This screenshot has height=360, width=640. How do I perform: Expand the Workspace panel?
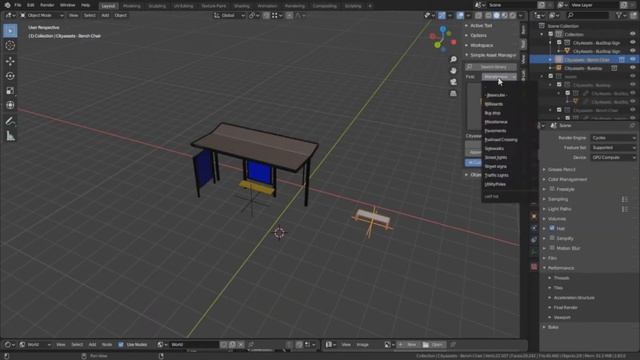click(481, 45)
